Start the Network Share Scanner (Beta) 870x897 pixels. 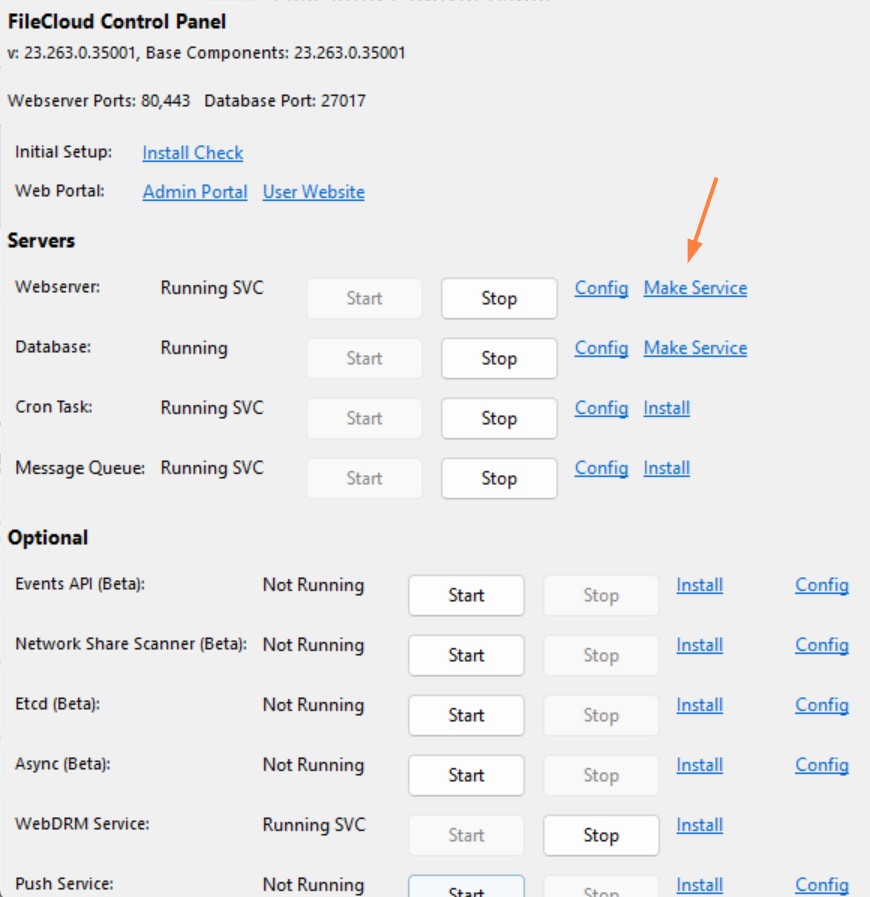tap(466, 656)
